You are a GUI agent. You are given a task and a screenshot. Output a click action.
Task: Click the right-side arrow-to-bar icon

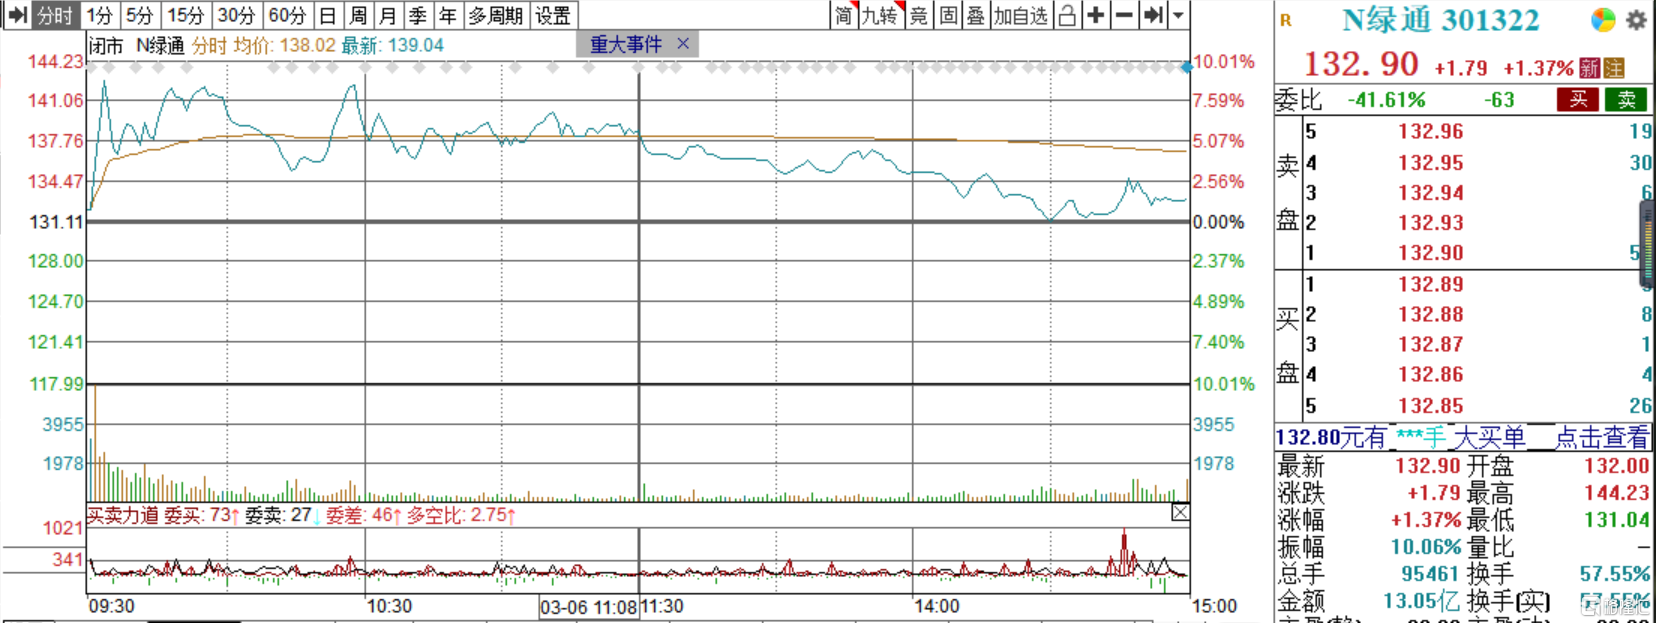point(1153,15)
